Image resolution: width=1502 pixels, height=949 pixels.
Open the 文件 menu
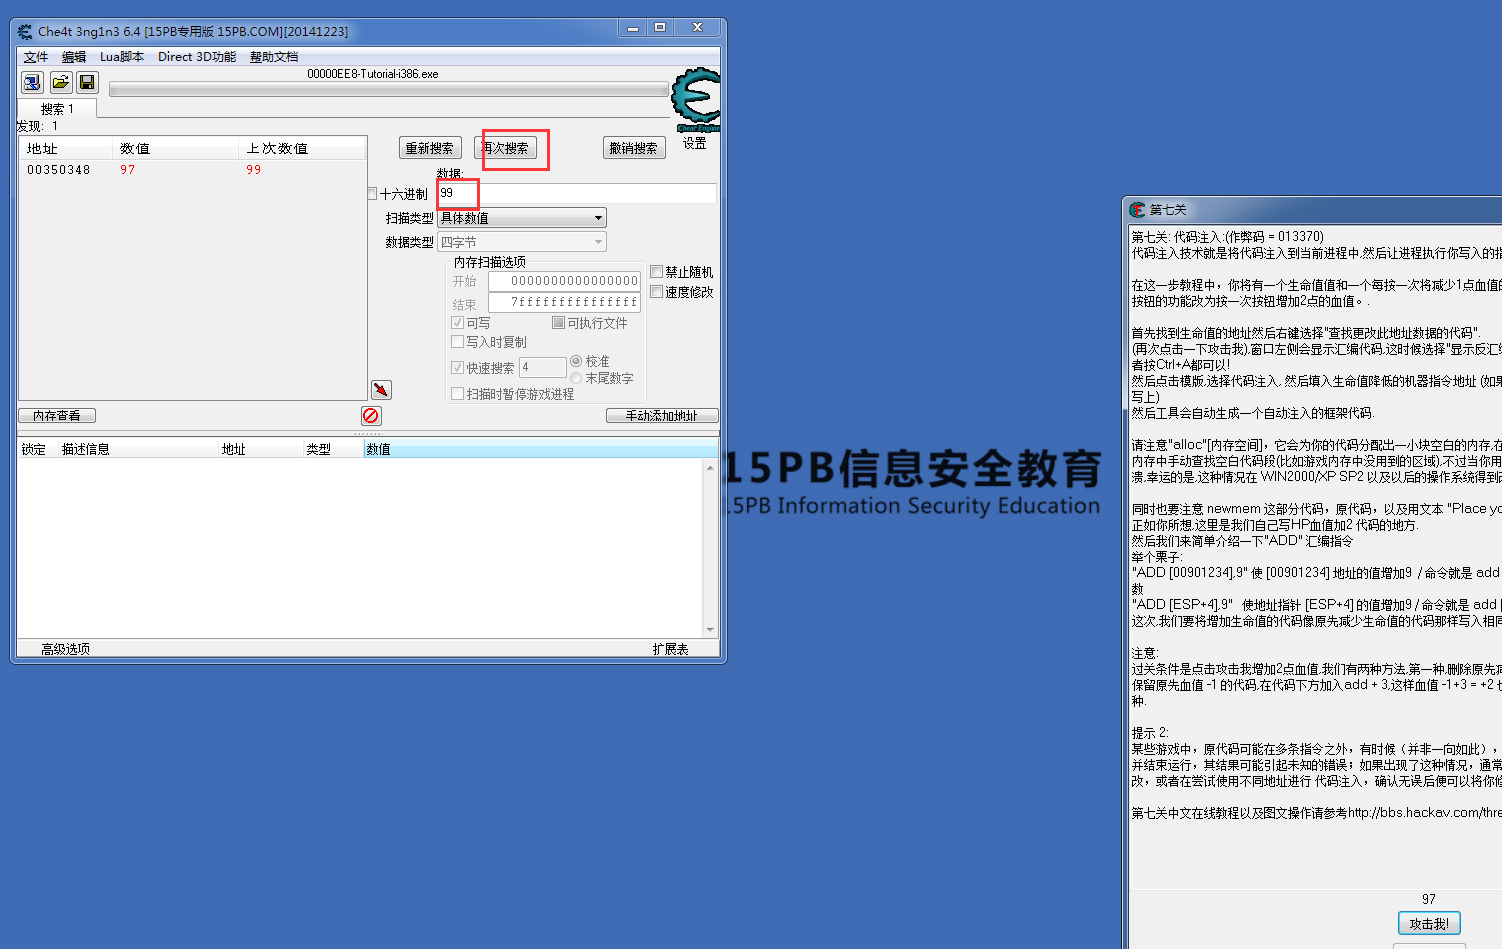pos(36,57)
